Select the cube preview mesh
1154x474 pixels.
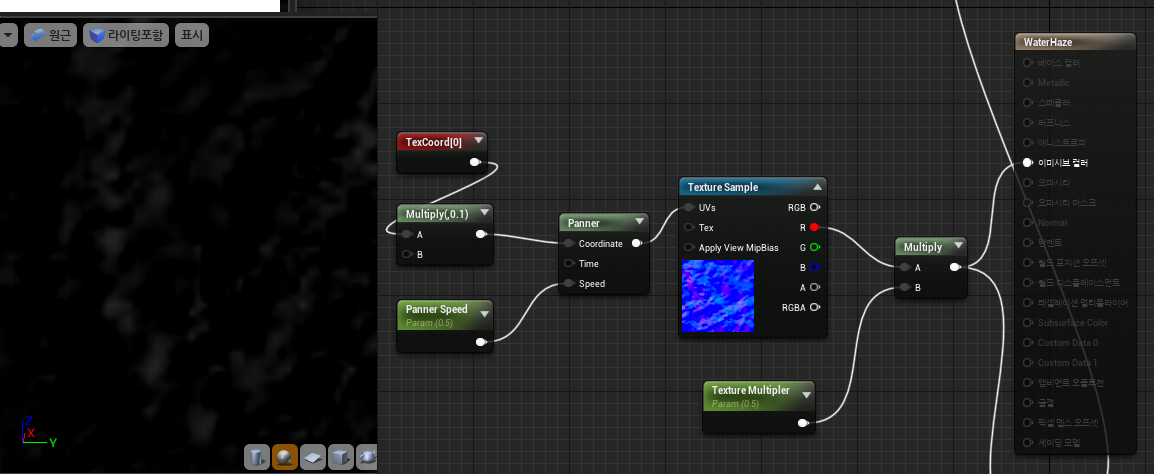pos(341,458)
